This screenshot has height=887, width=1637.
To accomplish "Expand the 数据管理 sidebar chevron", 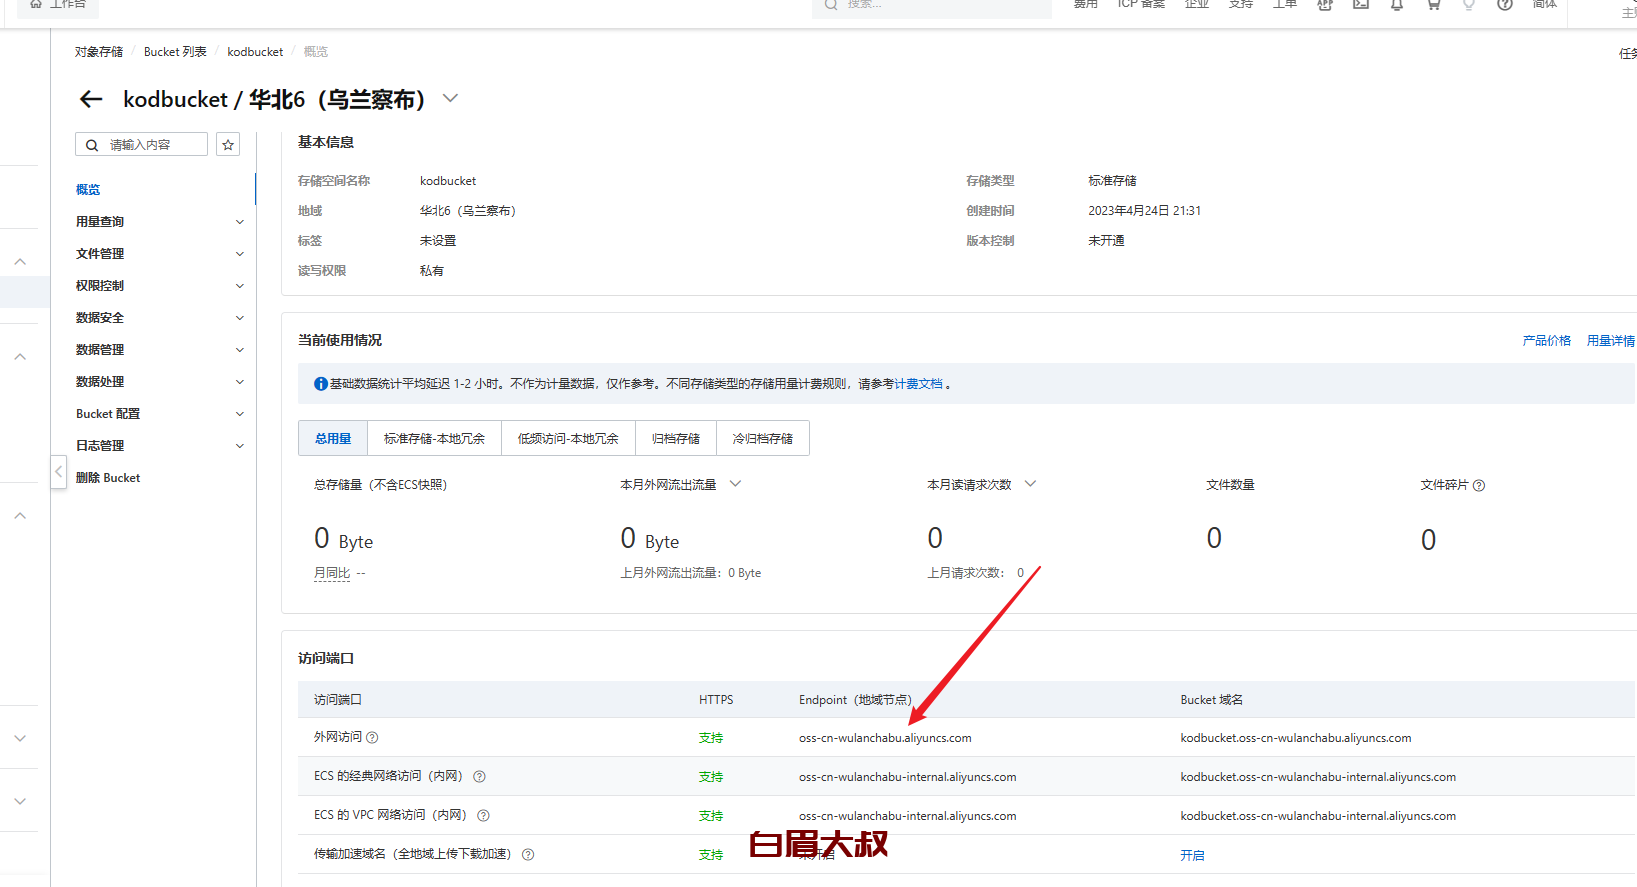I will 240,350.
